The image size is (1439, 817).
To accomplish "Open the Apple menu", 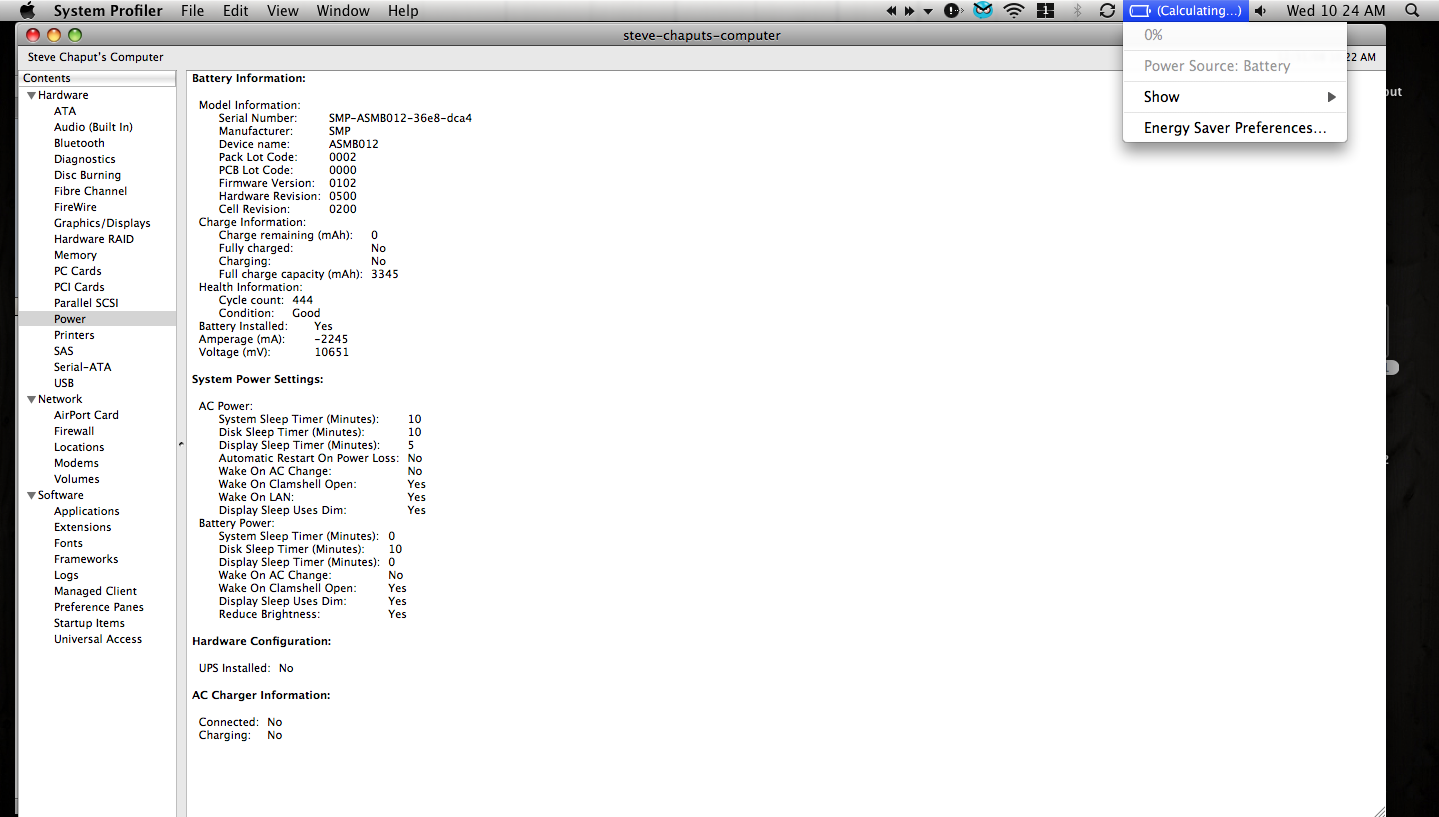I will 27,10.
